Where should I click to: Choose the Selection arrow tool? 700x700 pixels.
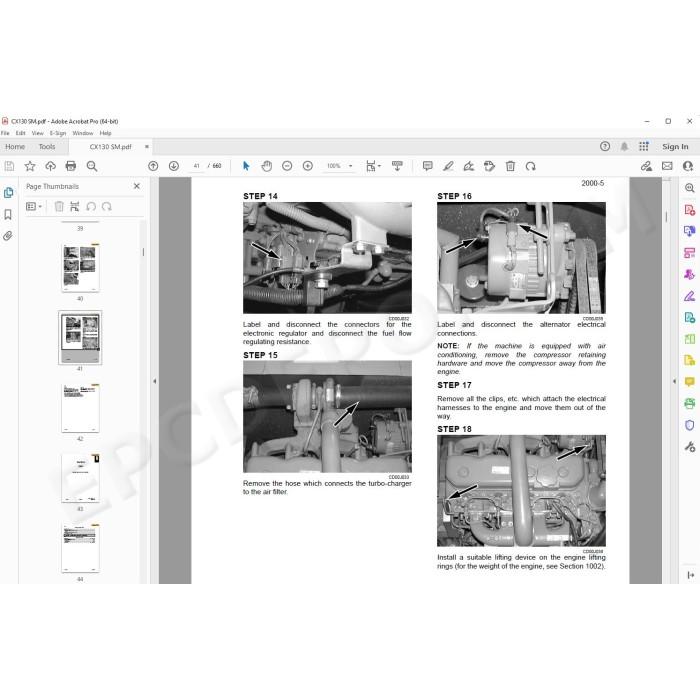246,166
